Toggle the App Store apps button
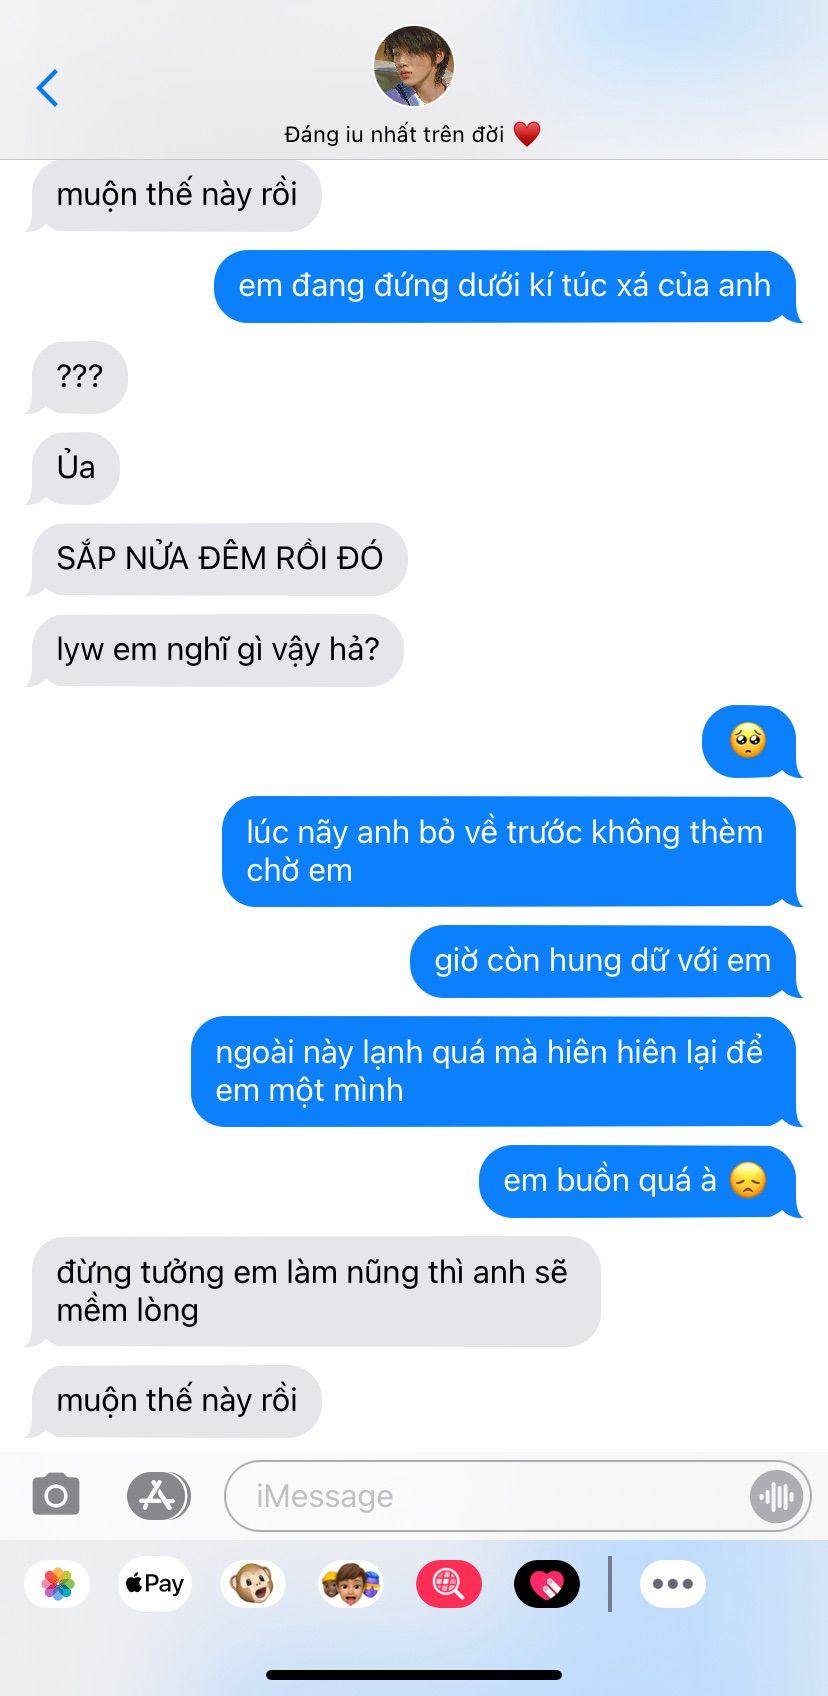 158,1496
